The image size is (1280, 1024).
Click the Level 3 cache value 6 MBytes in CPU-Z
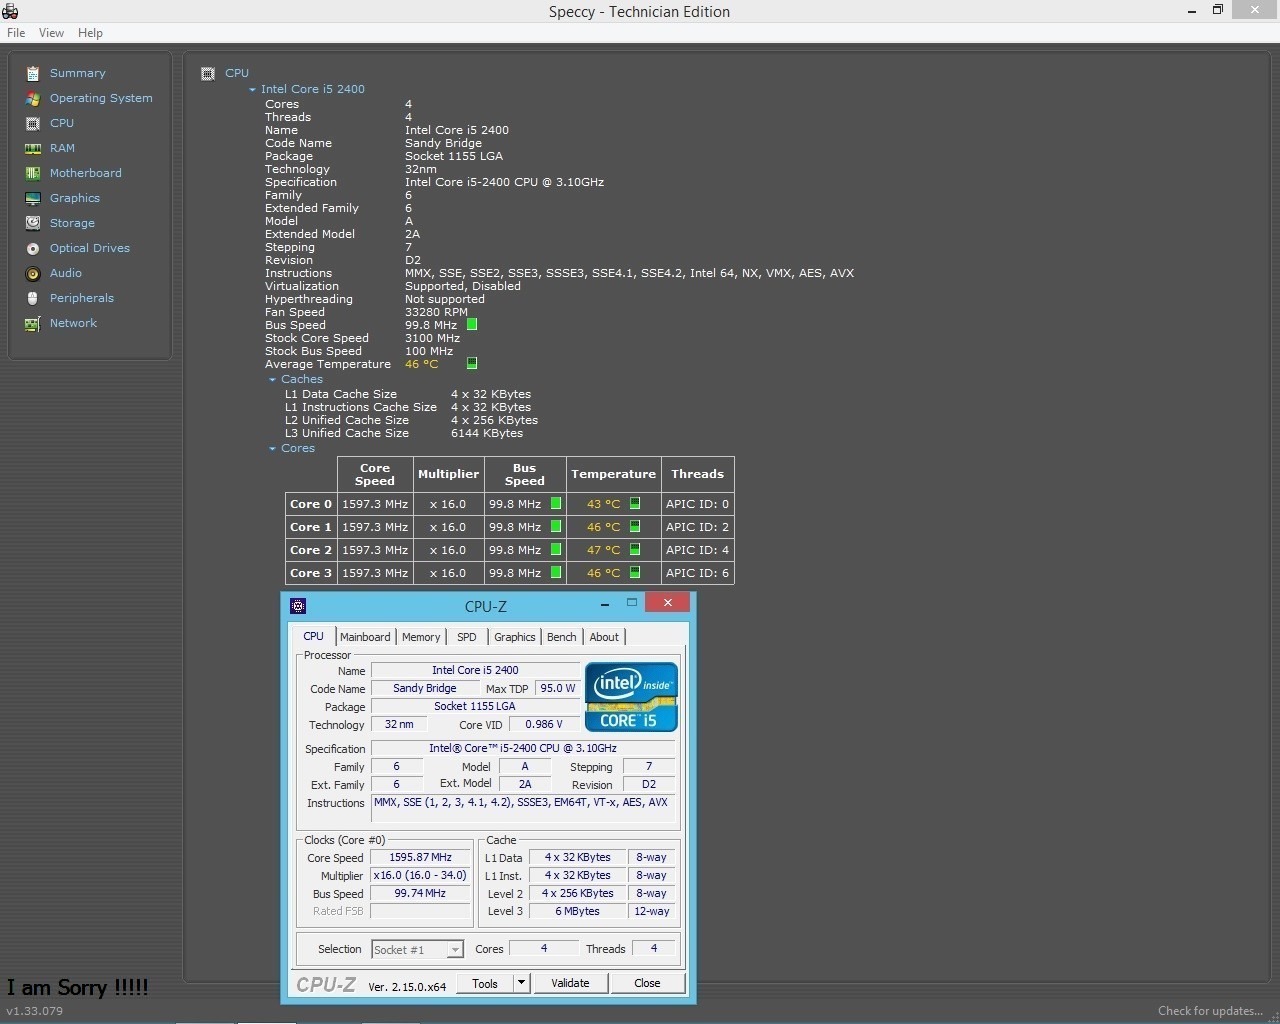(578, 911)
